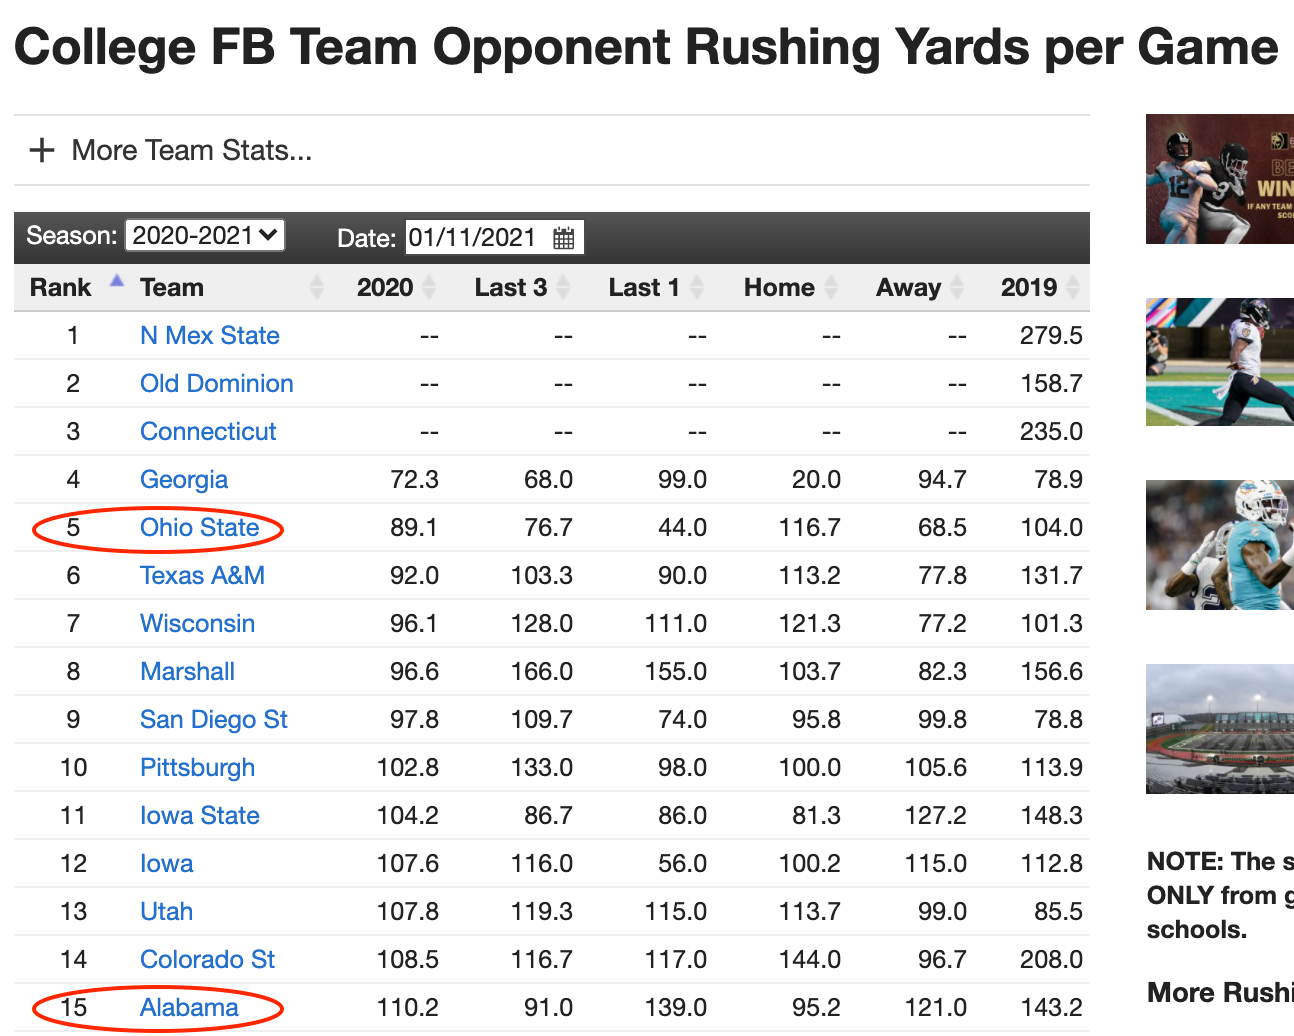Open the Texas A&M team link
Viewport: 1294px width, 1036px height.
click(x=202, y=575)
